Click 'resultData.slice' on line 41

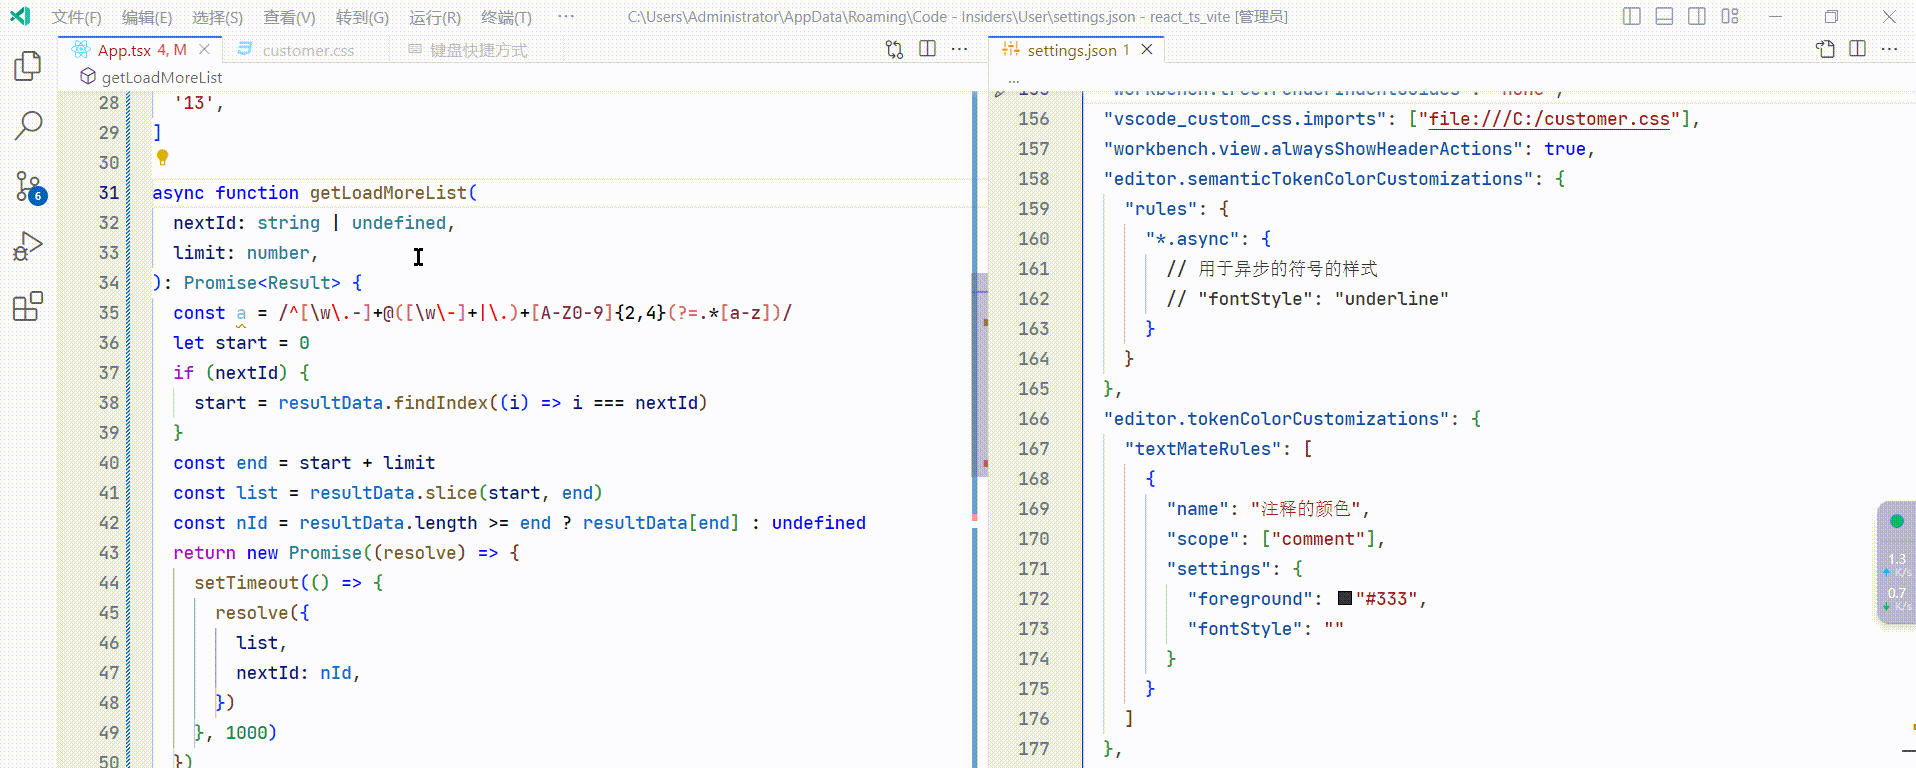(393, 493)
